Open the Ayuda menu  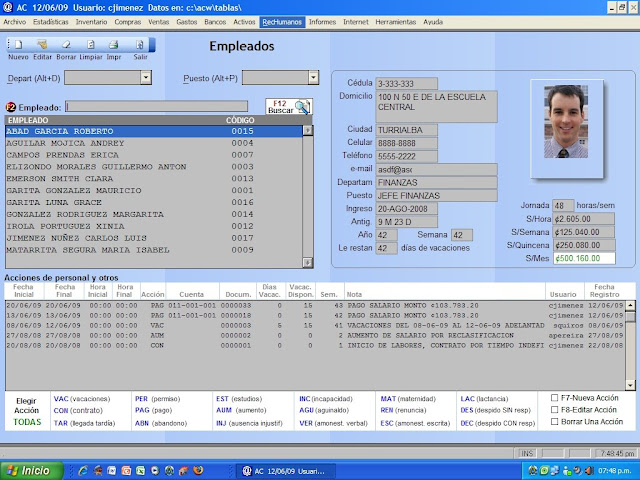[433, 22]
